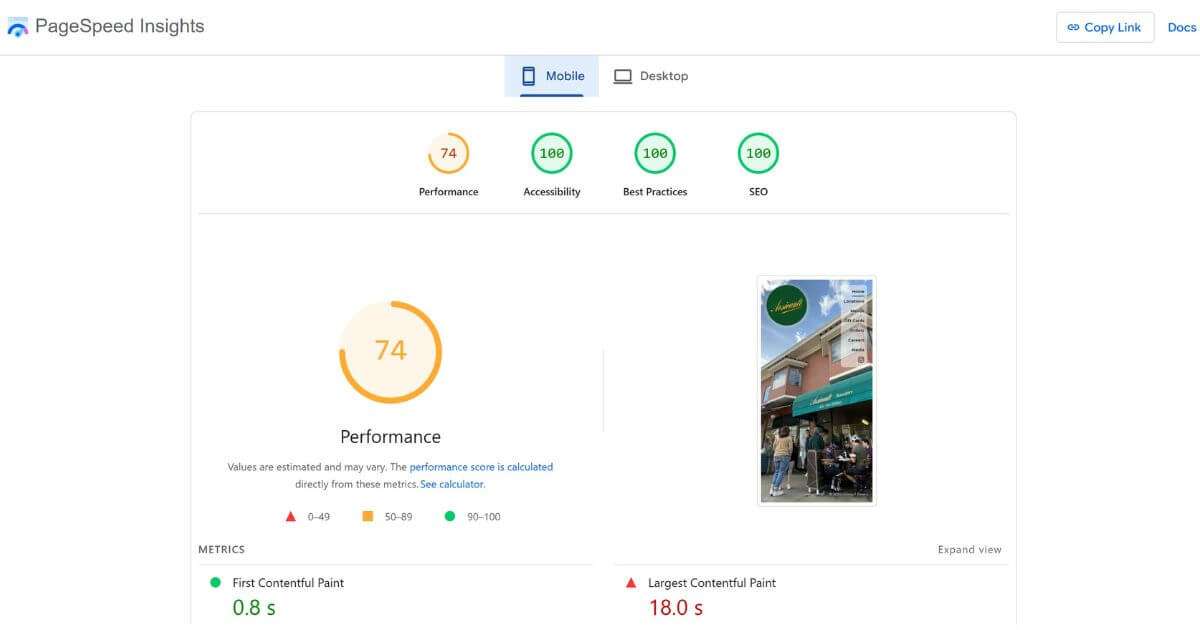Click the page screenshot thumbnail preview
This screenshot has height=630, width=1200.
(x=816, y=389)
